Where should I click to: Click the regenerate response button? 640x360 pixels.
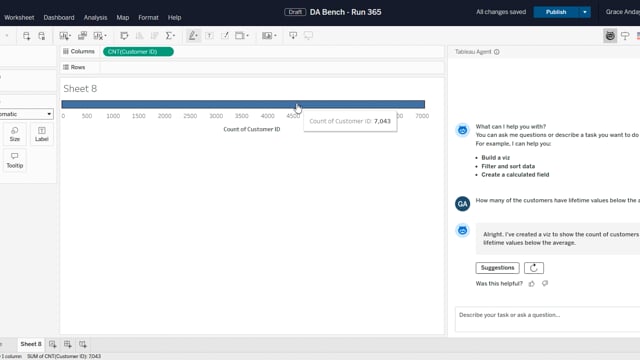[533, 268]
